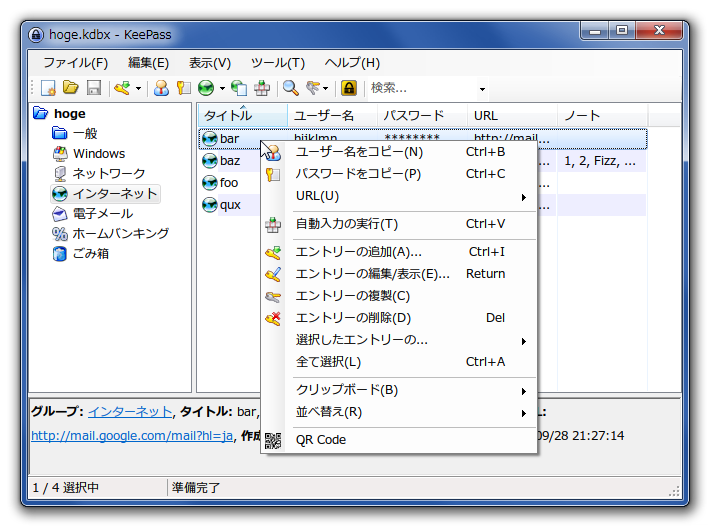Choose エントリーの追加(A)... menu item

point(399,252)
